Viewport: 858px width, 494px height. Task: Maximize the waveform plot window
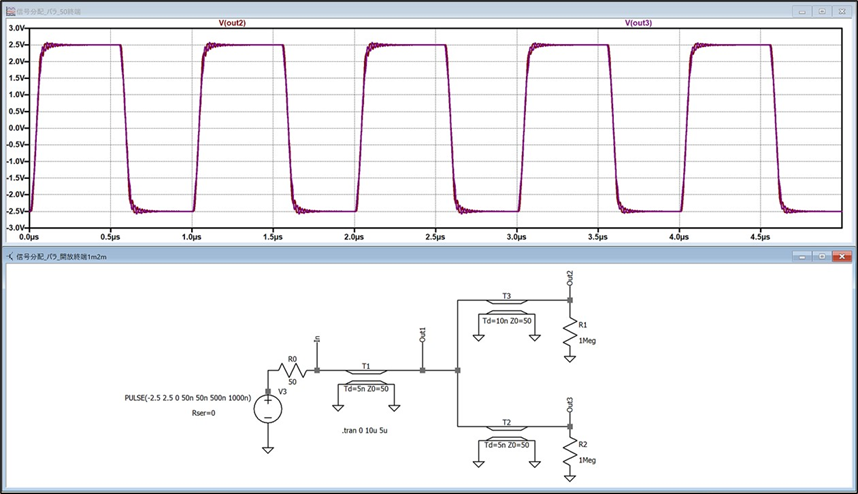pos(821,10)
